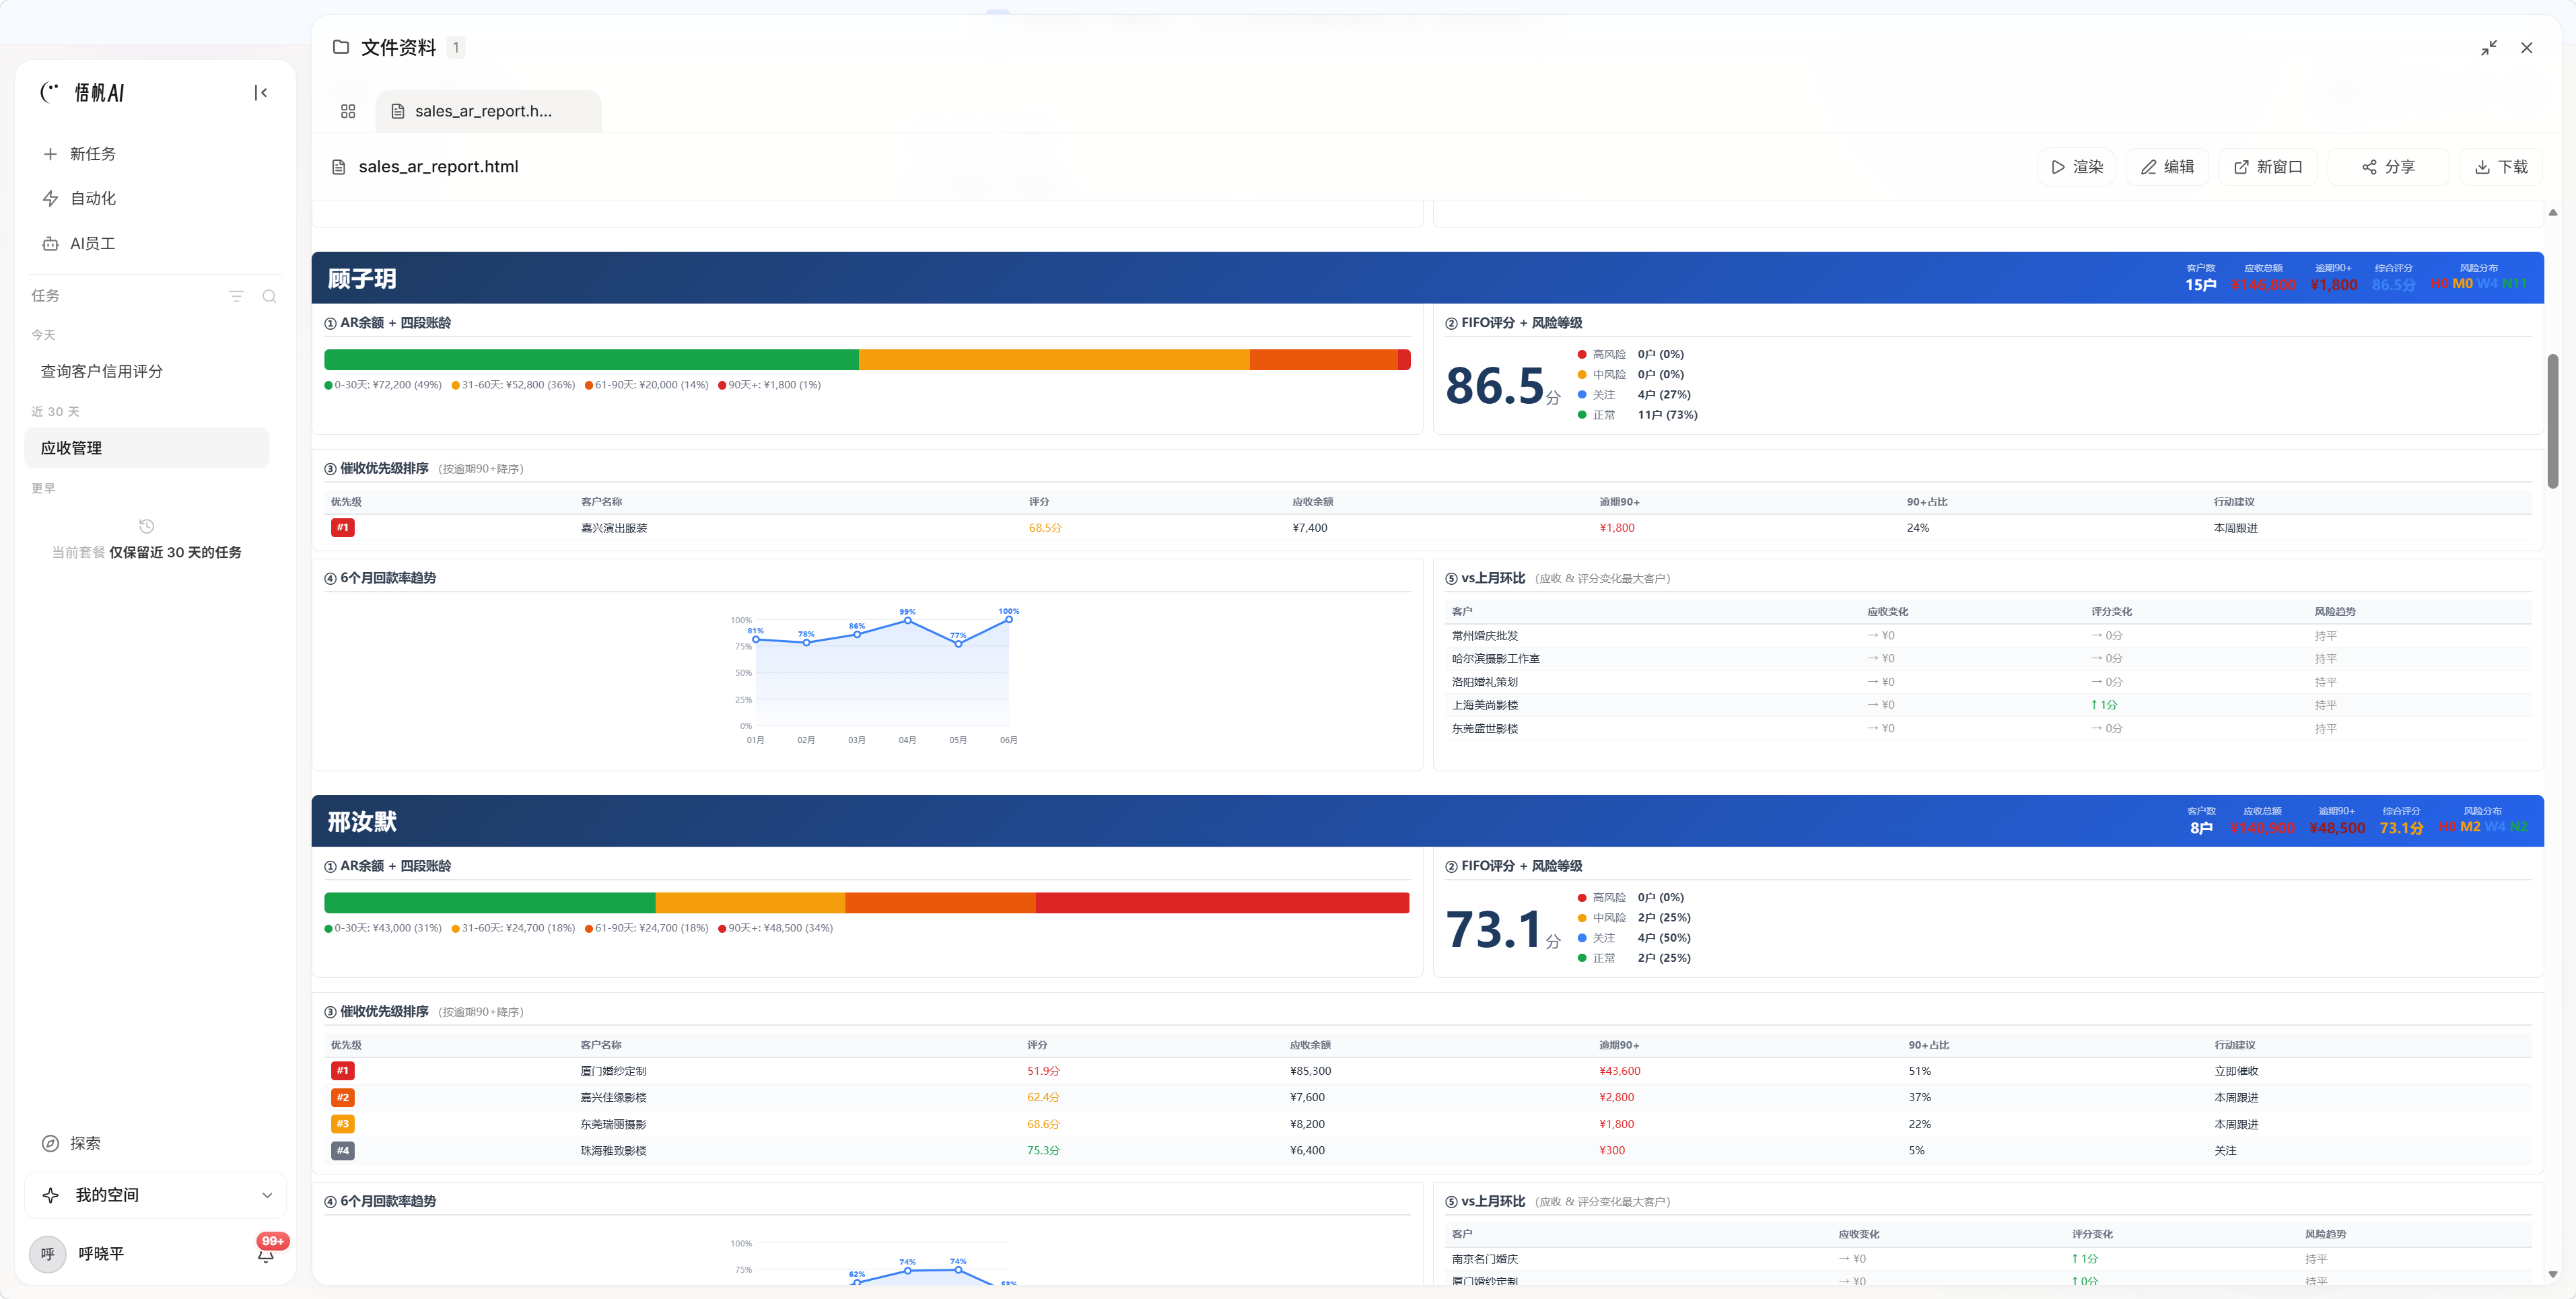This screenshot has height=1299, width=2576.
Task: Click the task search magnifier icon
Action: [269, 296]
